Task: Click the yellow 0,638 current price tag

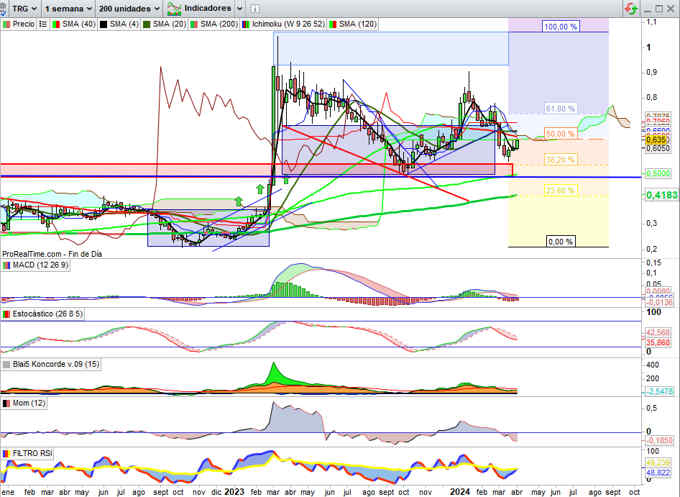Action: 656,140
